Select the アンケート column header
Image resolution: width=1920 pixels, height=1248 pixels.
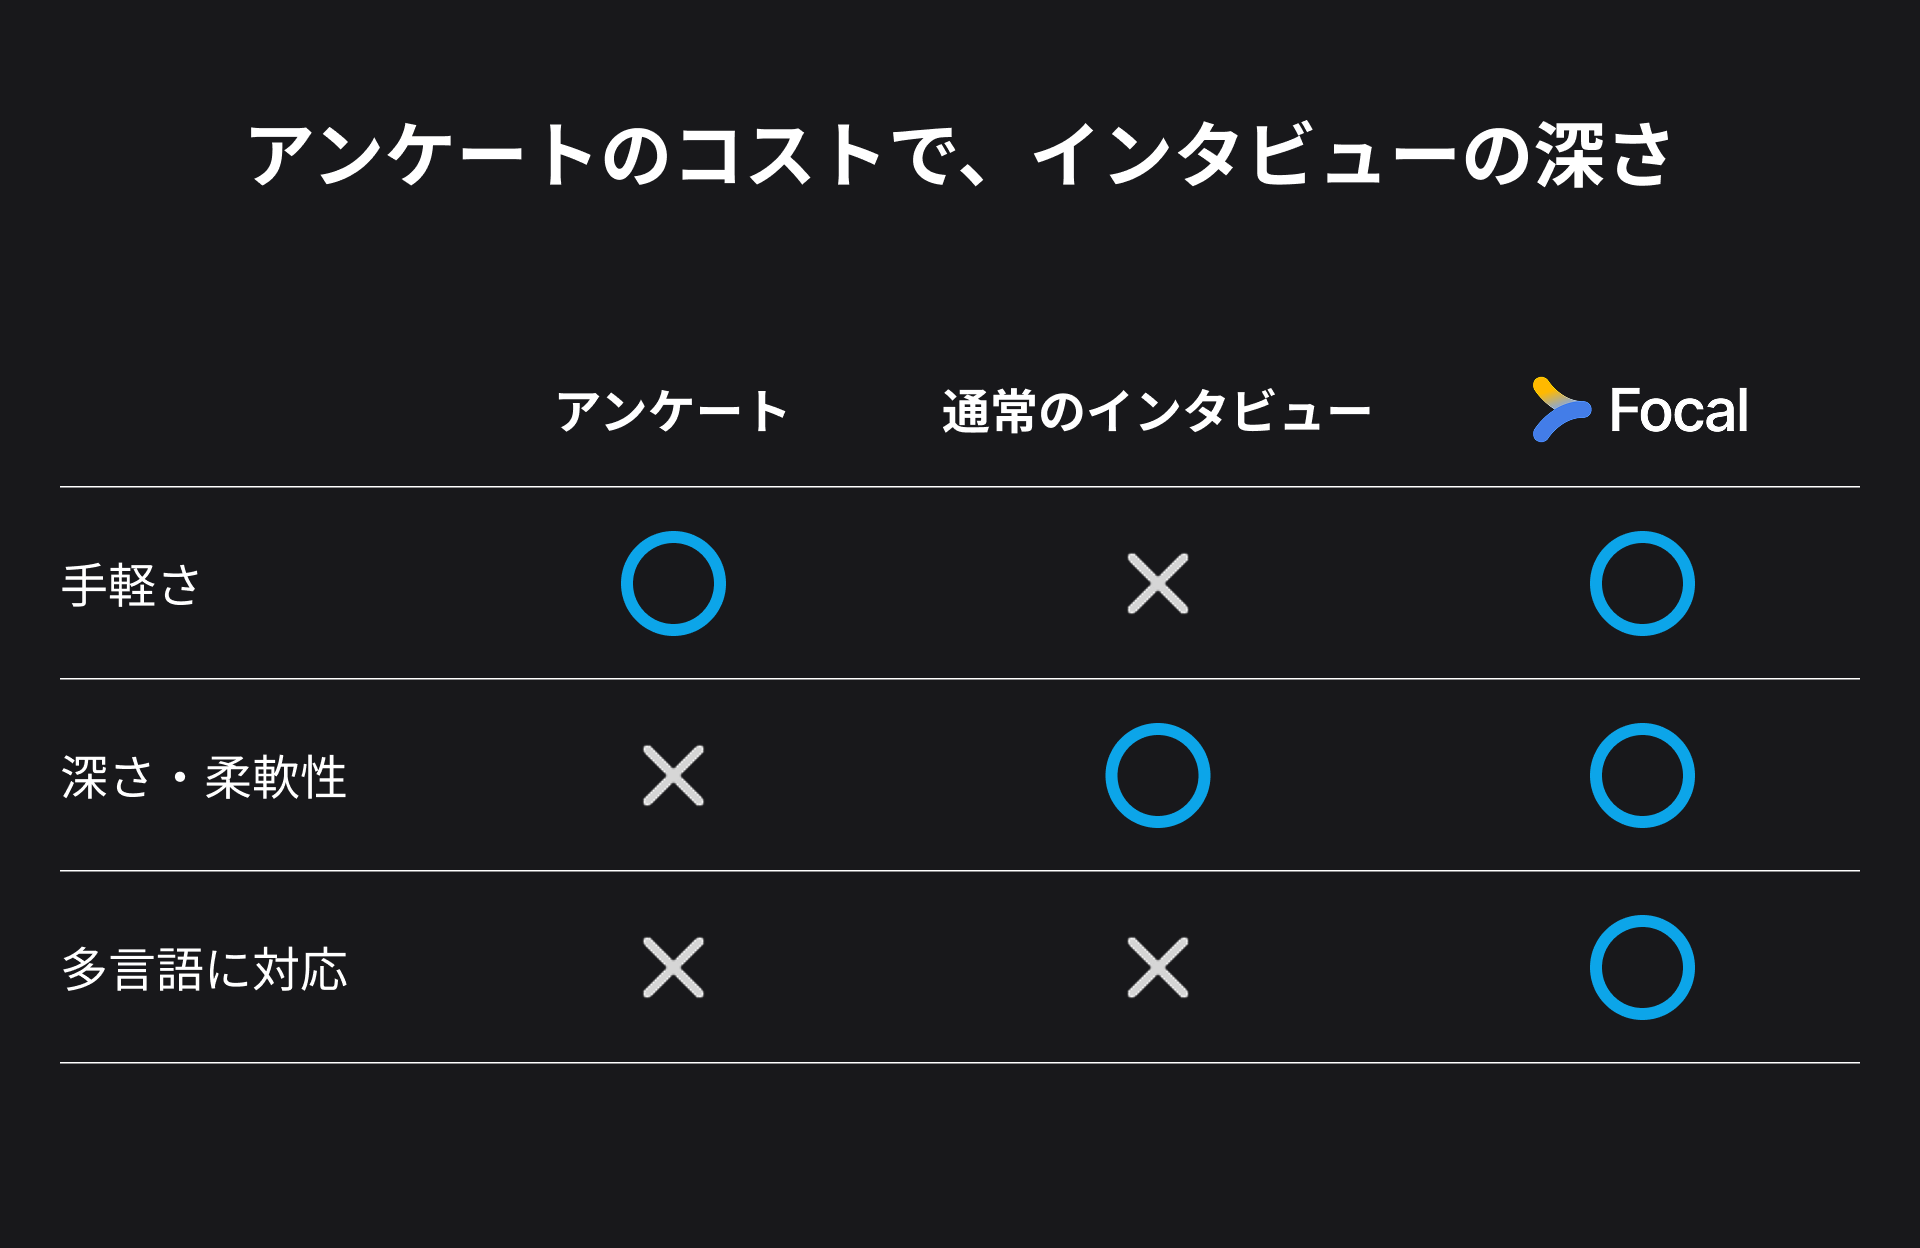click(x=673, y=411)
